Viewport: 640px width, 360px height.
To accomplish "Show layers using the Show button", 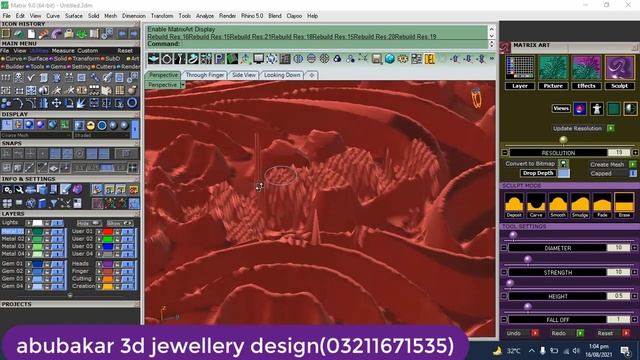I will pyautogui.click(x=120, y=223).
